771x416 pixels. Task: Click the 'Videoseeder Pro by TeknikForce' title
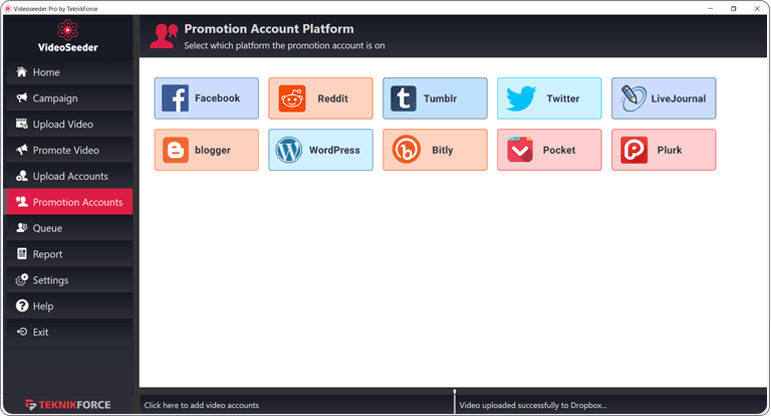tap(56, 8)
